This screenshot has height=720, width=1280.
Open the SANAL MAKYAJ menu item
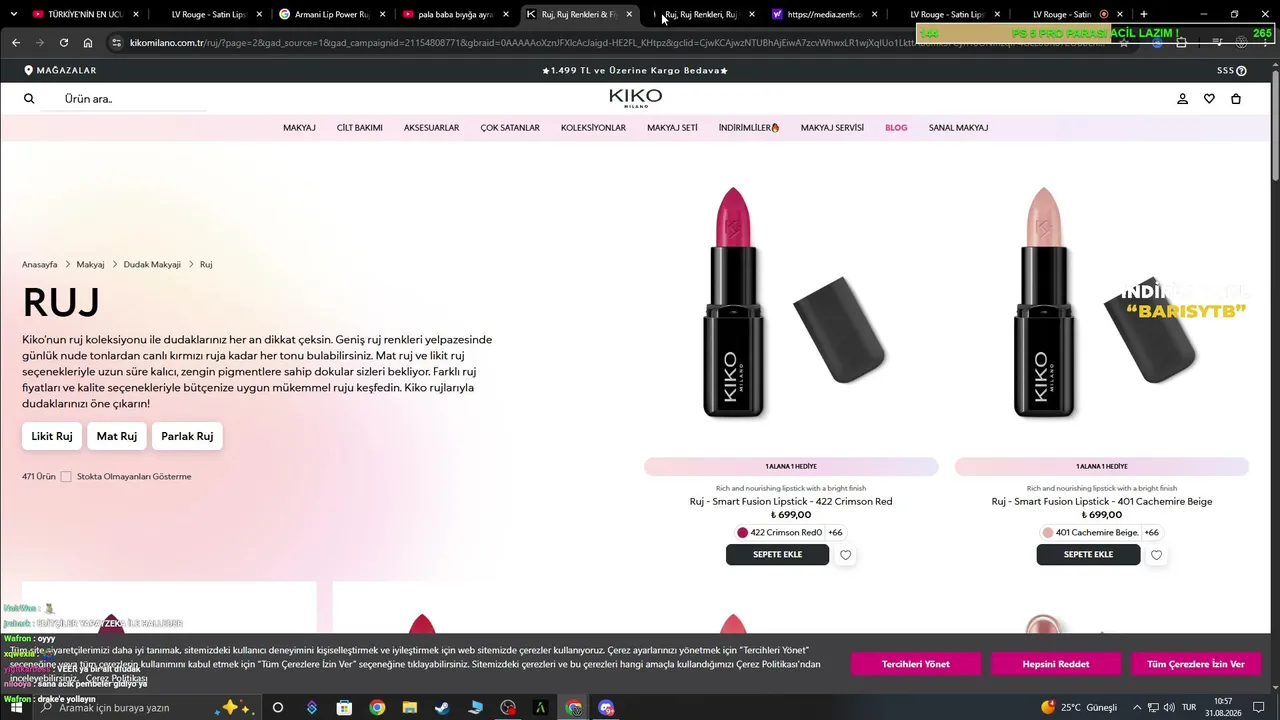pyautogui.click(x=958, y=128)
